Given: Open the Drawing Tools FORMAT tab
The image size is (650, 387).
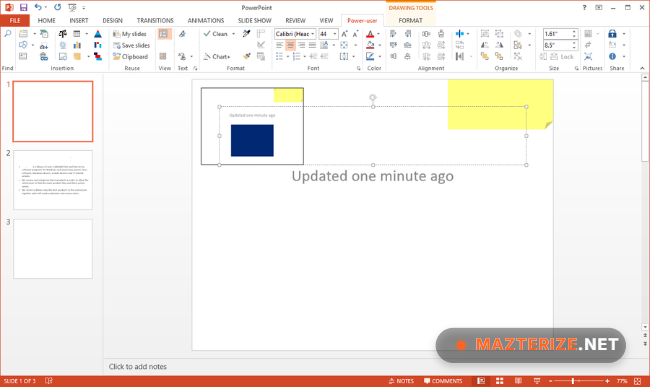Looking at the screenshot, I should [x=410, y=20].
